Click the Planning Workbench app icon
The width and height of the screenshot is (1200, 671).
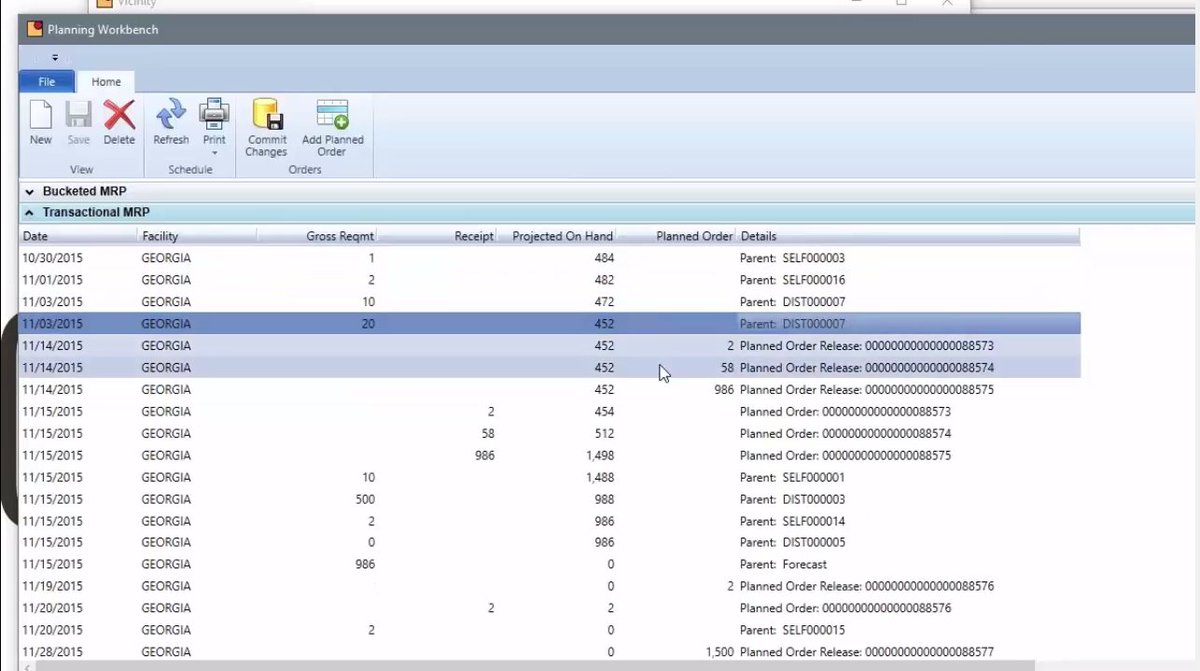35,29
